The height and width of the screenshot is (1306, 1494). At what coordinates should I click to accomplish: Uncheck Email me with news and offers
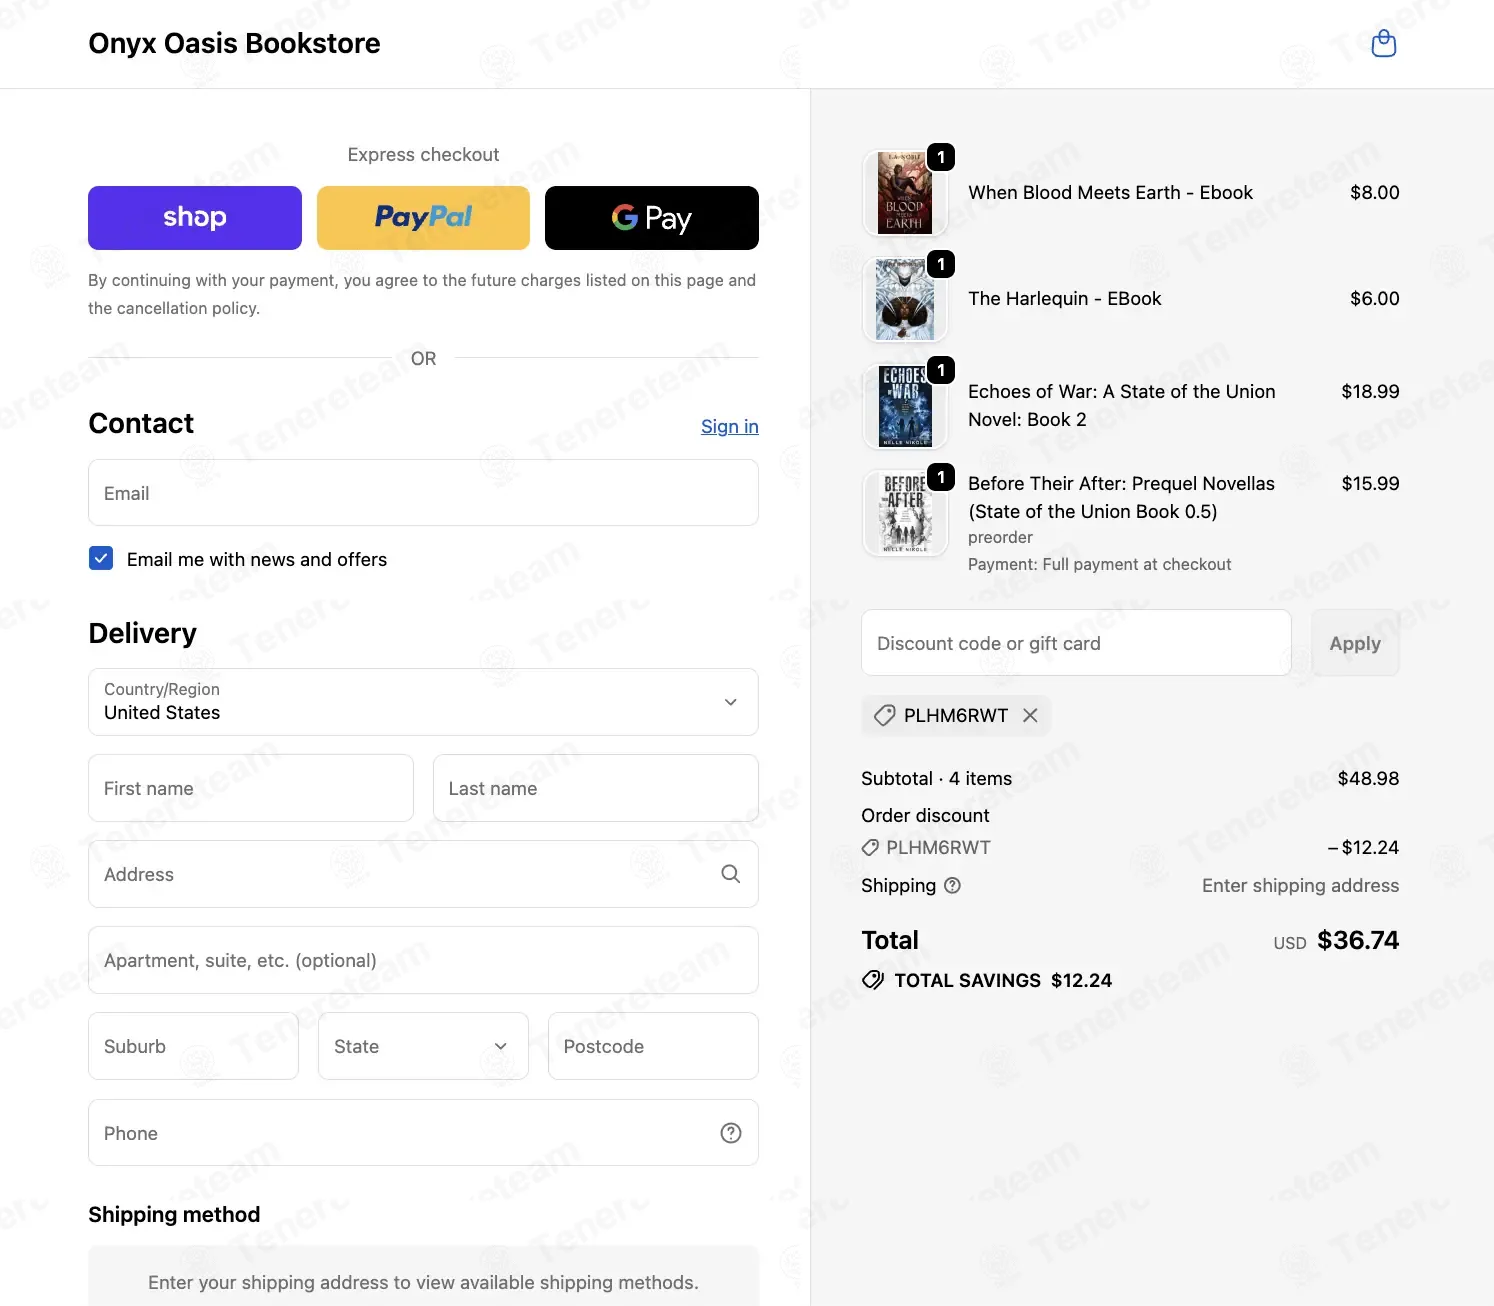[101, 558]
